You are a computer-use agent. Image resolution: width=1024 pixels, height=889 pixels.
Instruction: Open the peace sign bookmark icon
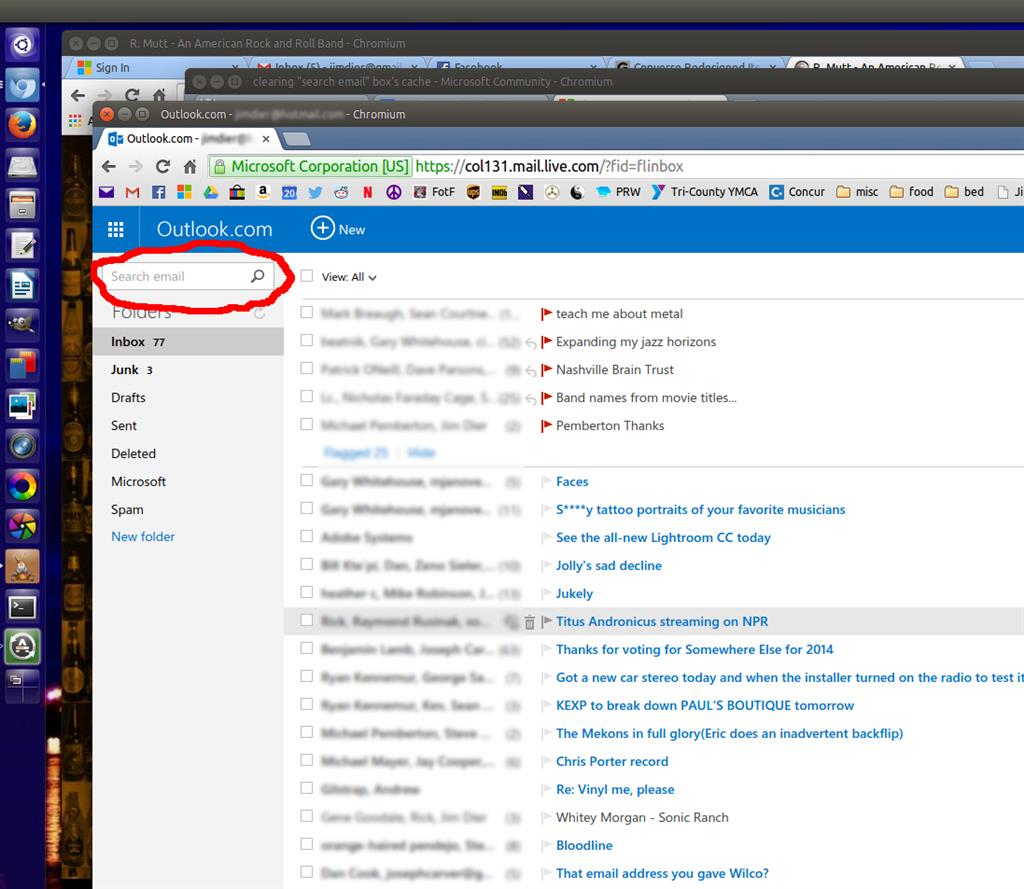[x=394, y=192]
